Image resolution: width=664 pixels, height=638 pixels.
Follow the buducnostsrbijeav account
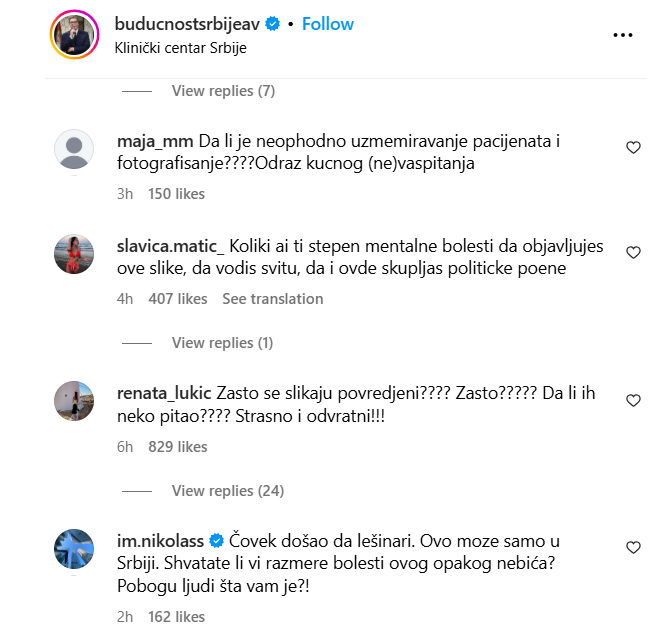328,24
